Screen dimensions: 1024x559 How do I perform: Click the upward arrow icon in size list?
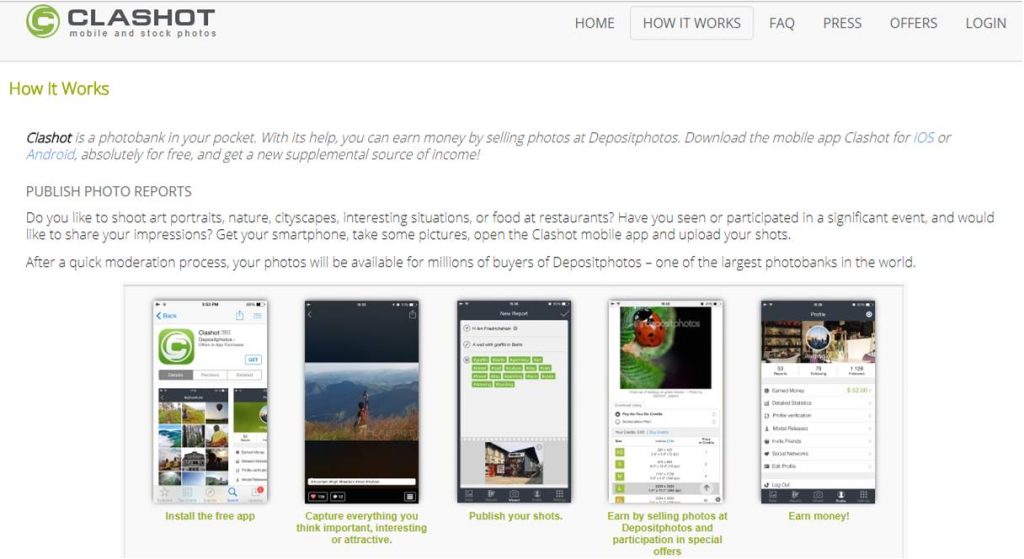point(707,487)
